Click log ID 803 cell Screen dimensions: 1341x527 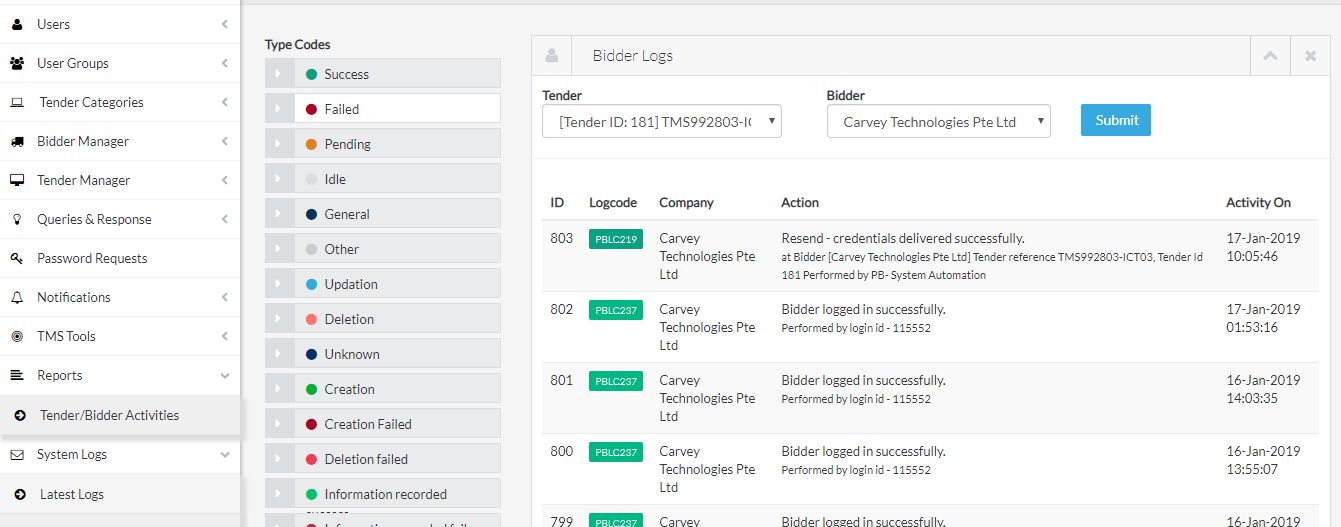pyautogui.click(x=562, y=238)
